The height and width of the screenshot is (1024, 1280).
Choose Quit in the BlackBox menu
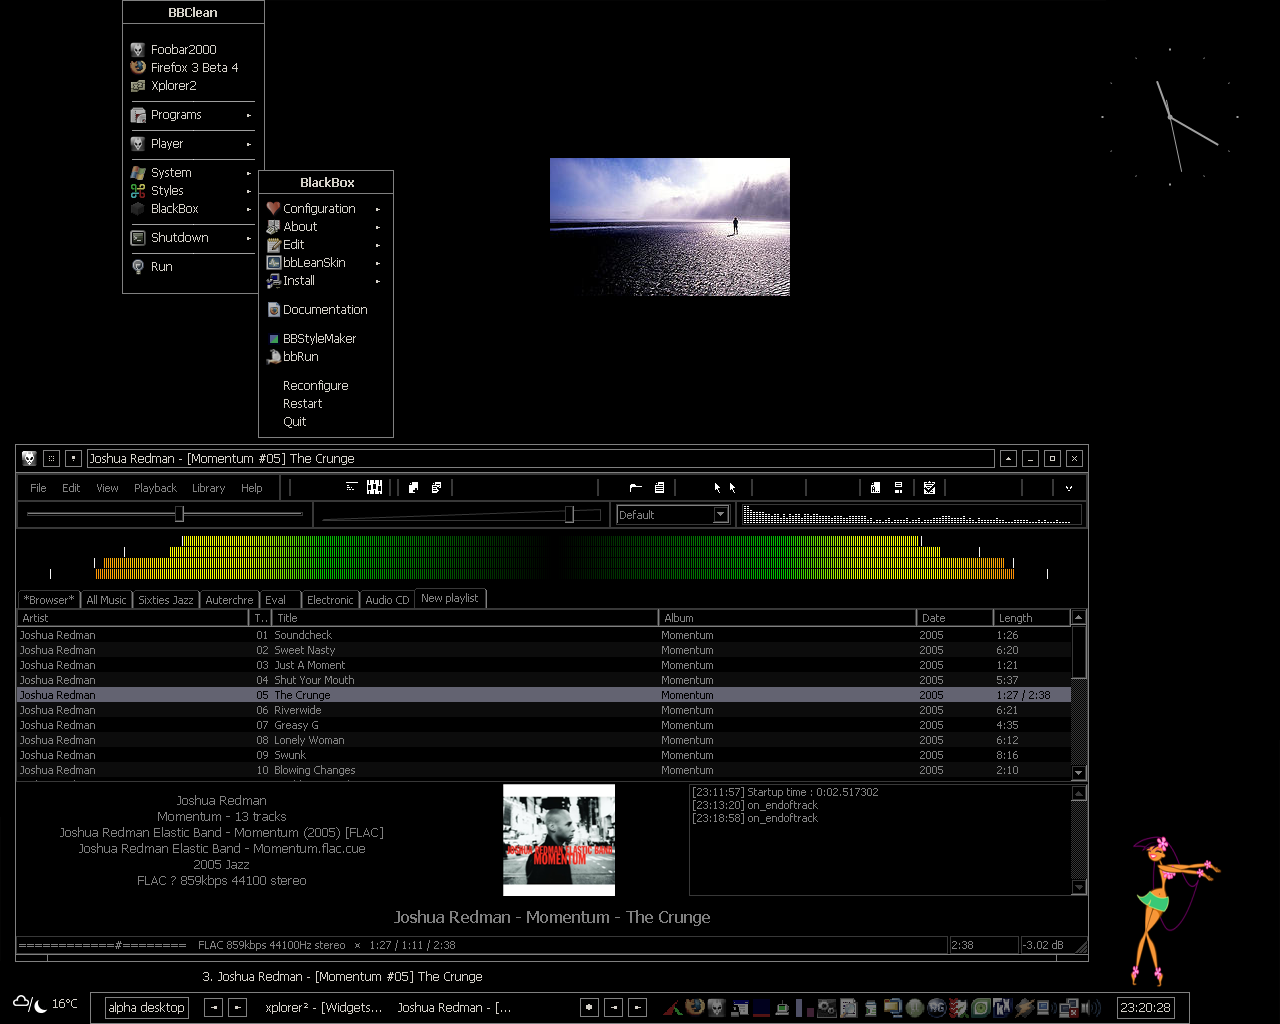(x=295, y=422)
